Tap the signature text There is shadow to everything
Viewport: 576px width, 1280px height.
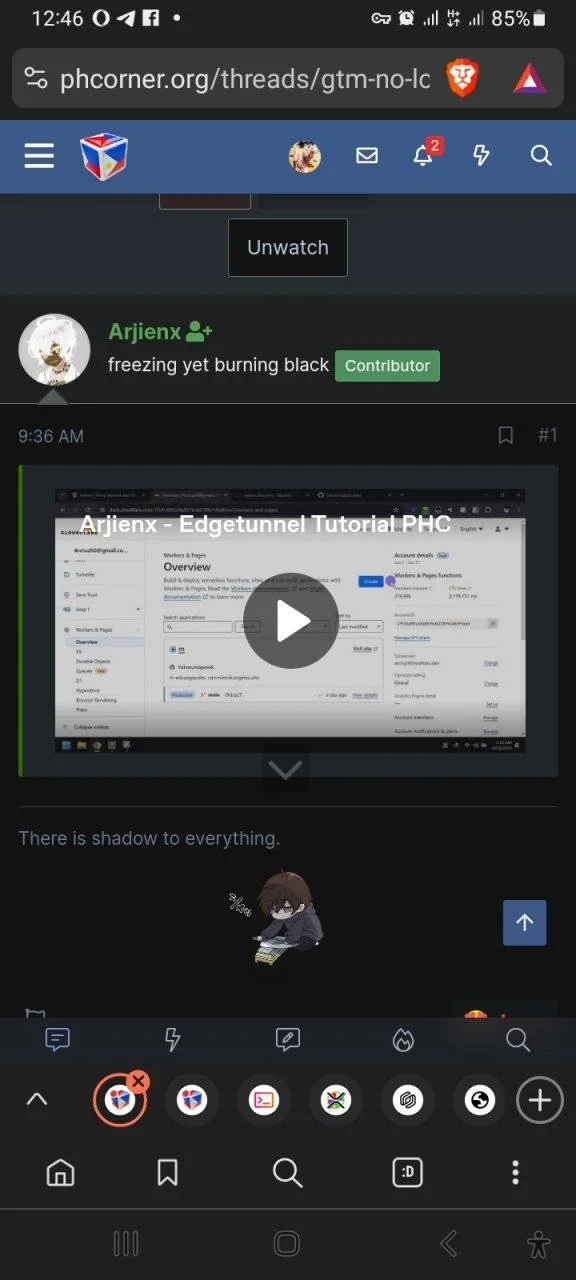149,838
